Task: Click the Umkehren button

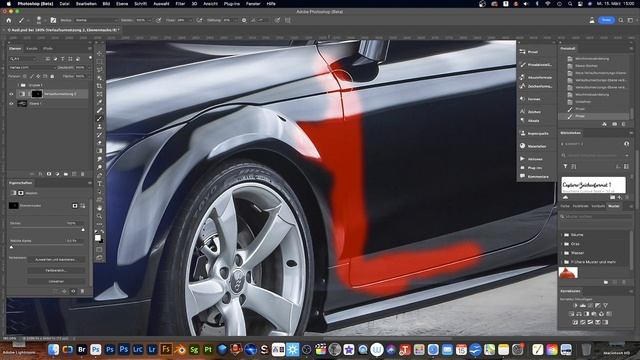Action: click(x=56, y=281)
